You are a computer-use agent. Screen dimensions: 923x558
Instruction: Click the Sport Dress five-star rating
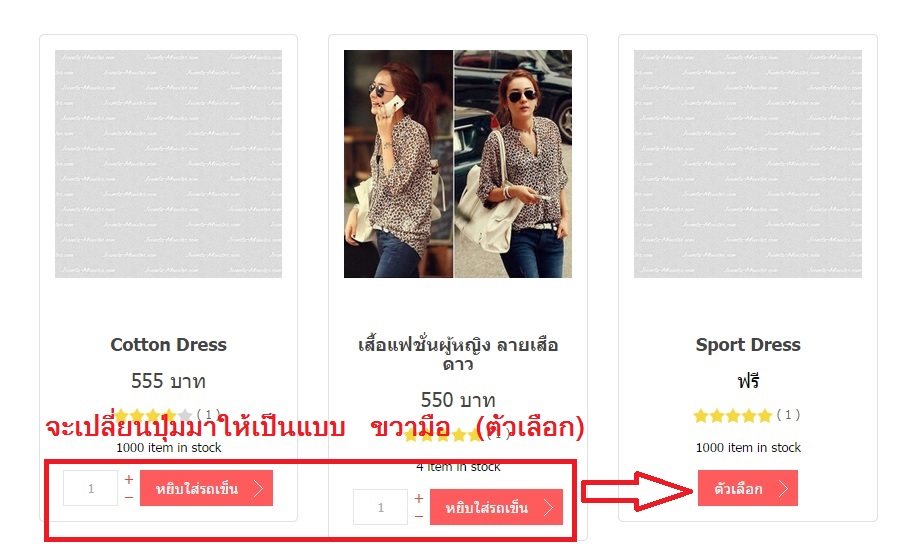tap(733, 416)
